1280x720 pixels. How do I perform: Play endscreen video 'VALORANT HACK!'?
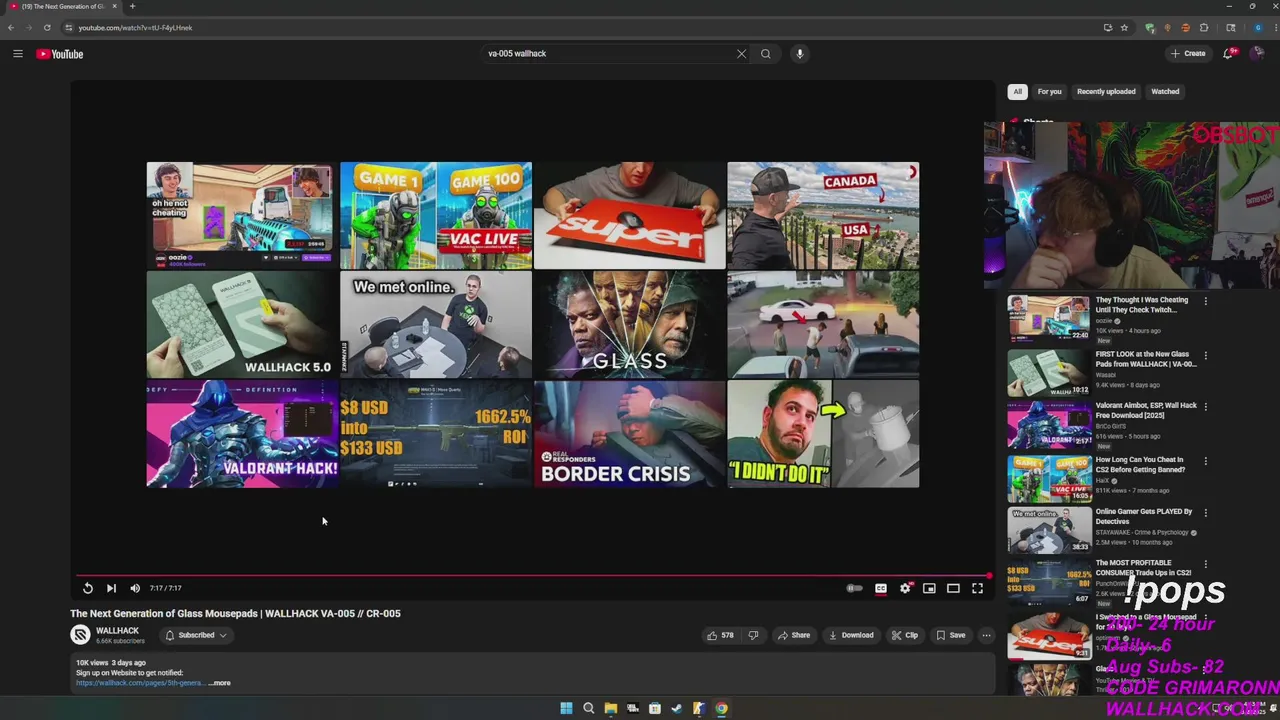tap(240, 434)
